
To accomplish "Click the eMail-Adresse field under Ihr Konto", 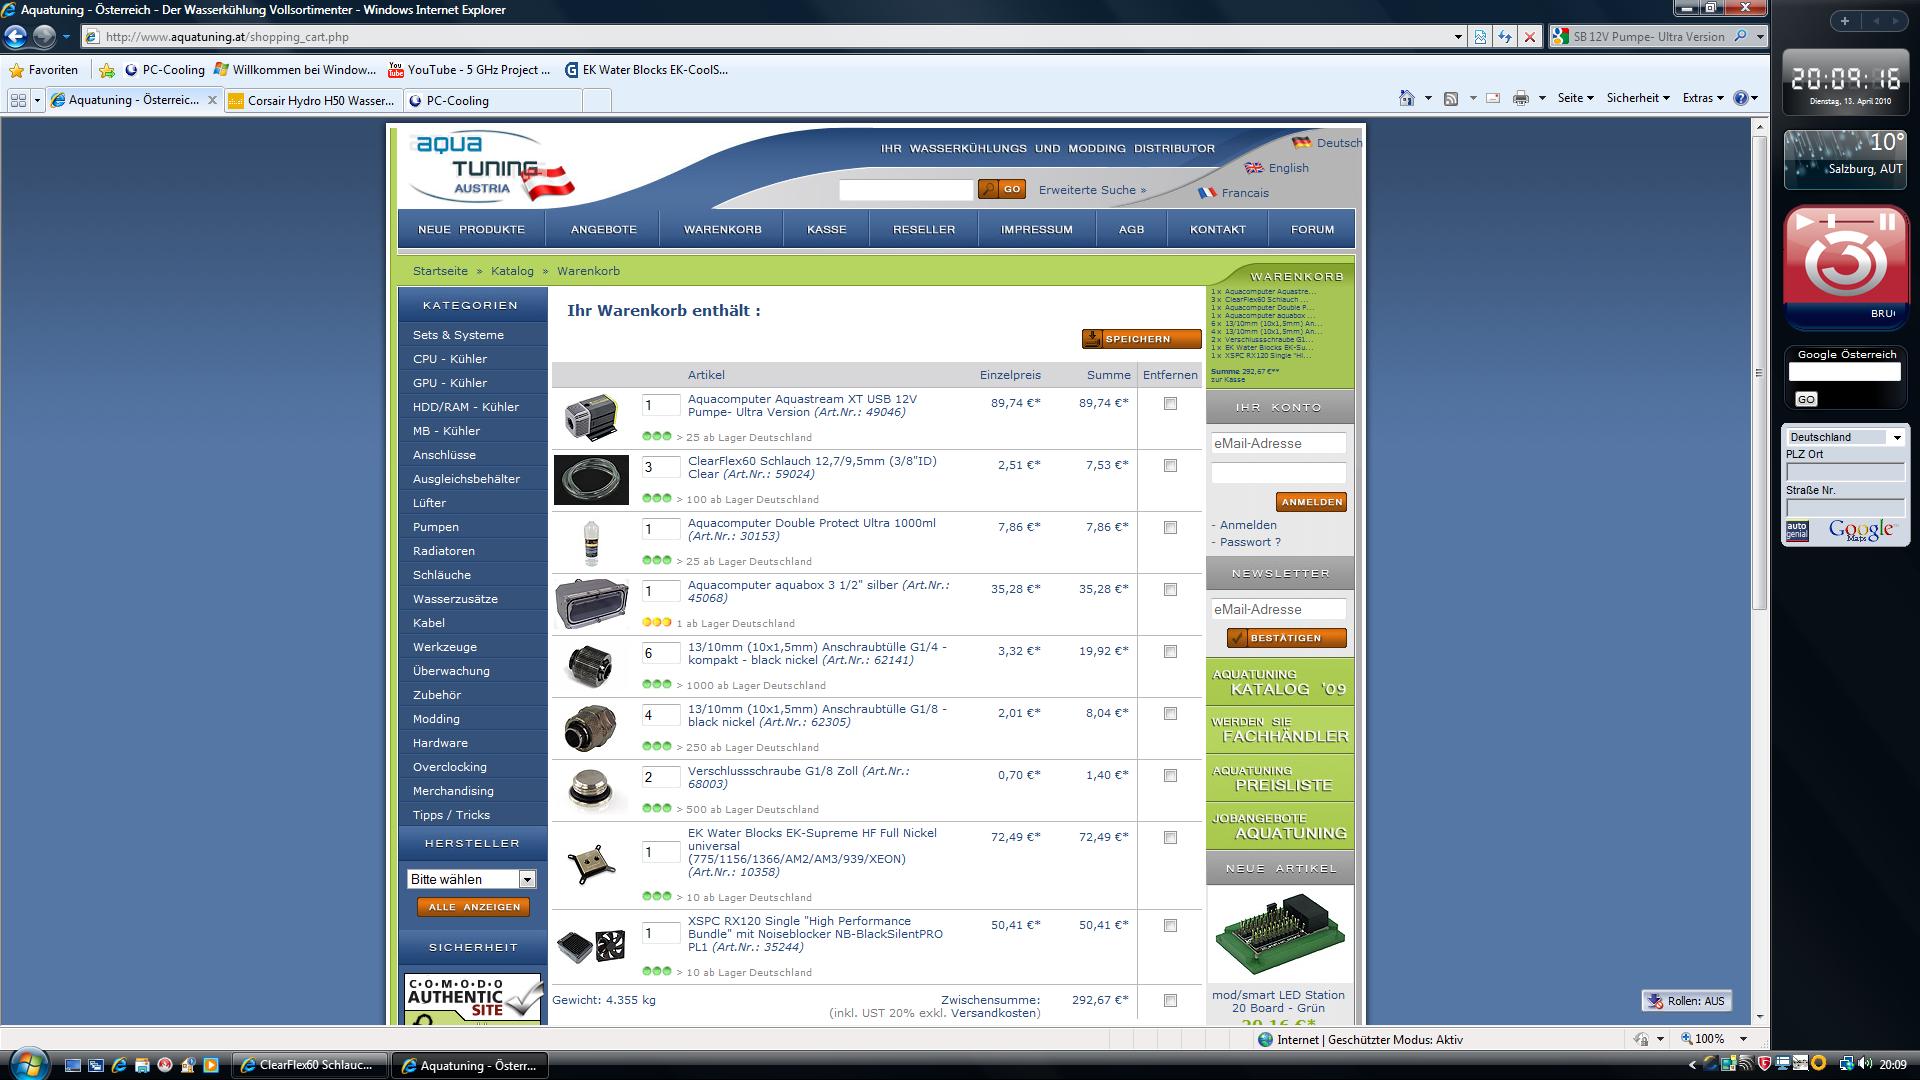I will tap(1278, 443).
